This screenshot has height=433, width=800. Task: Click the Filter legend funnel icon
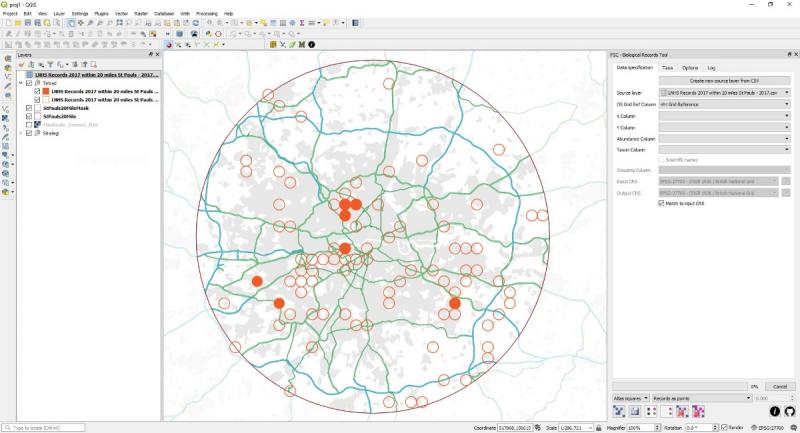(x=51, y=65)
